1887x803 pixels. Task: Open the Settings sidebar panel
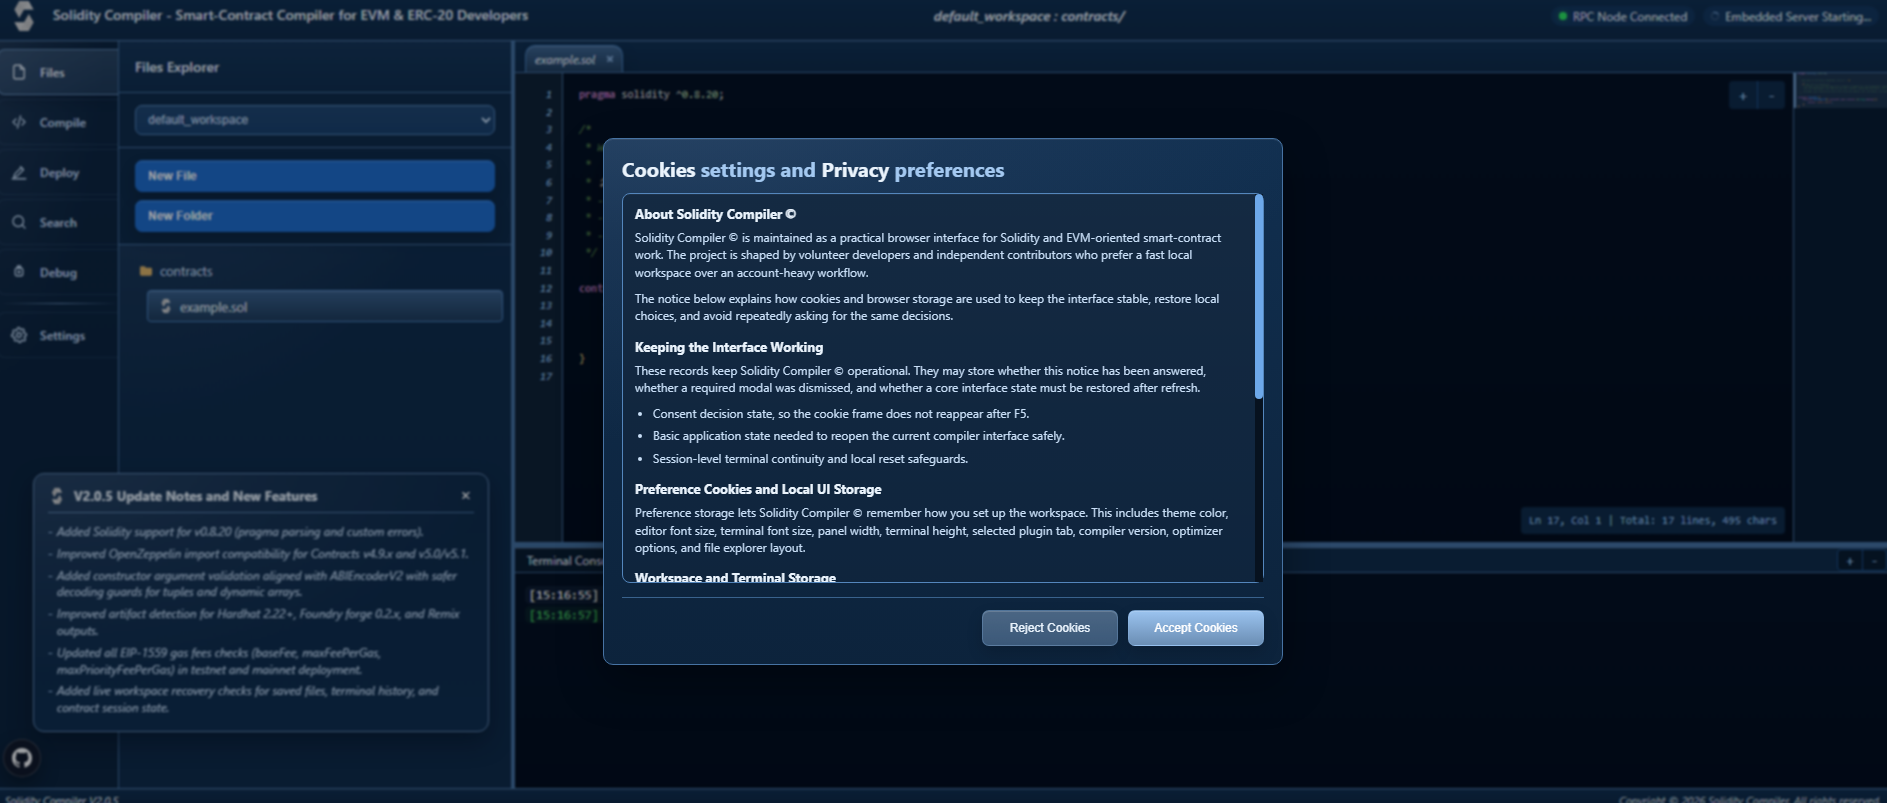59,335
